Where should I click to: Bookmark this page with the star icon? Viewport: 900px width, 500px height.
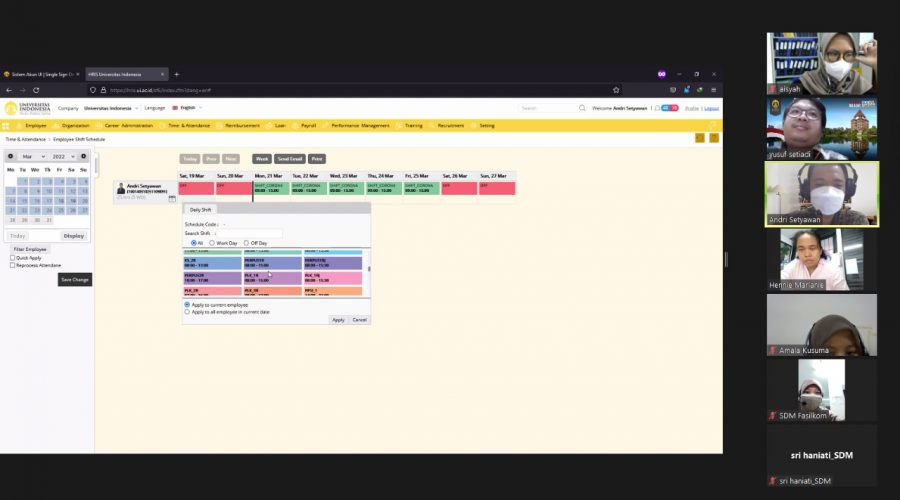(x=616, y=90)
